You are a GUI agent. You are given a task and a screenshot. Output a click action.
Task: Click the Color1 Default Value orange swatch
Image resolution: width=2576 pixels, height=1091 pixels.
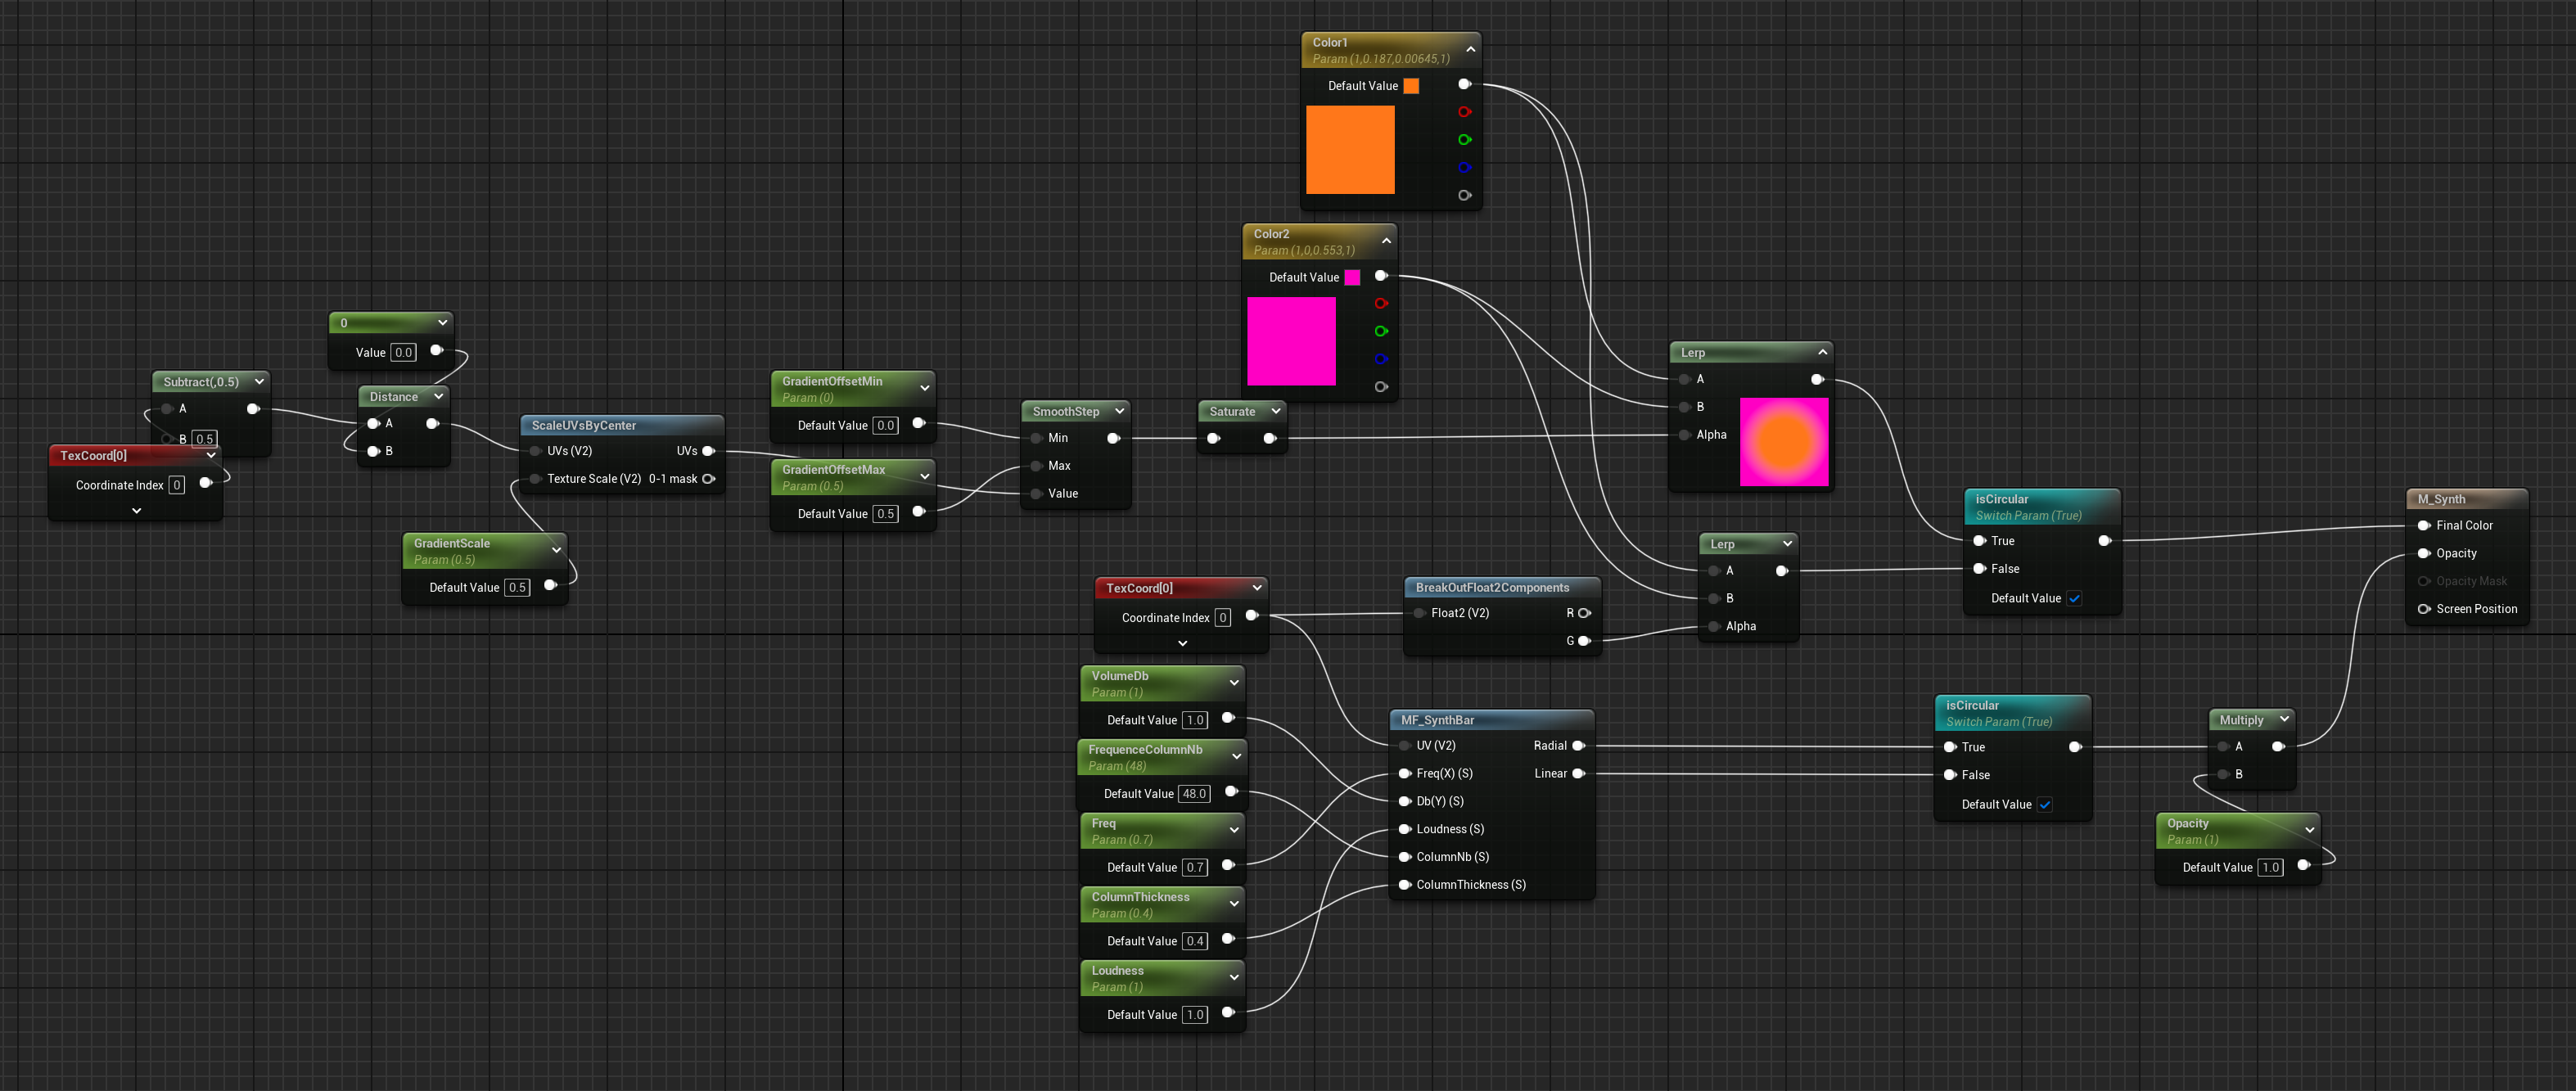pos(1411,86)
